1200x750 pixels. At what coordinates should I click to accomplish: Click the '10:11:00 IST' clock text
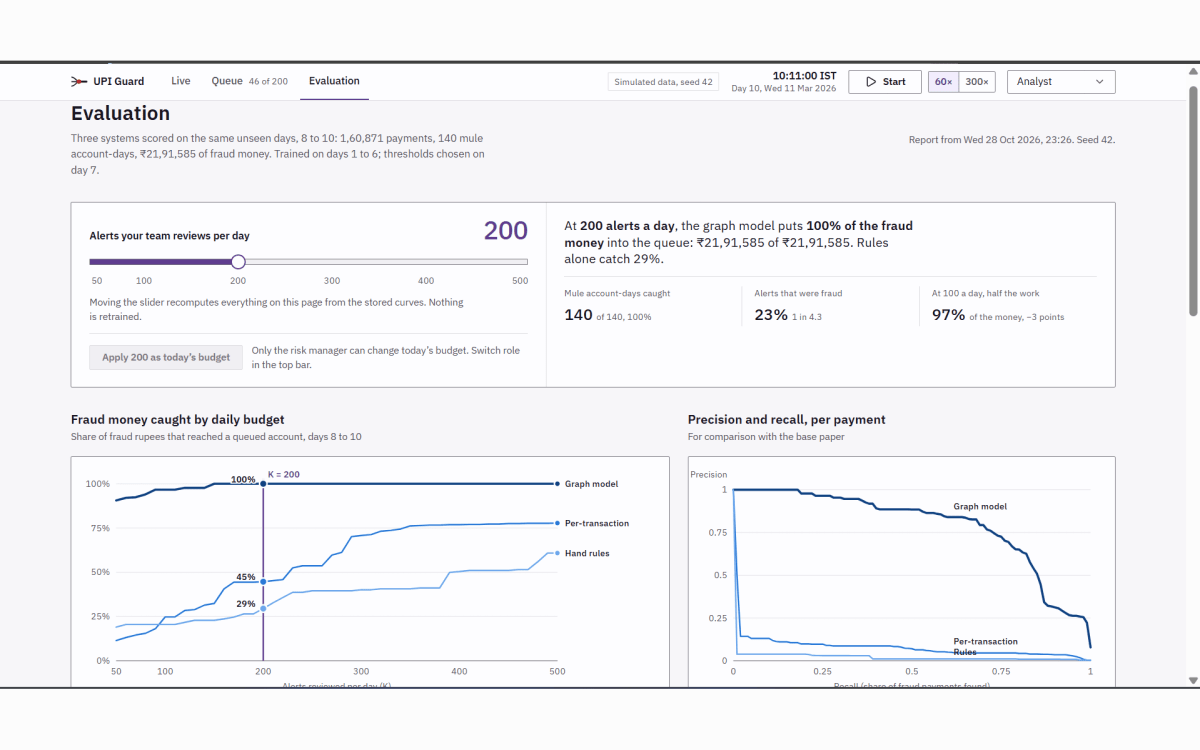point(805,76)
